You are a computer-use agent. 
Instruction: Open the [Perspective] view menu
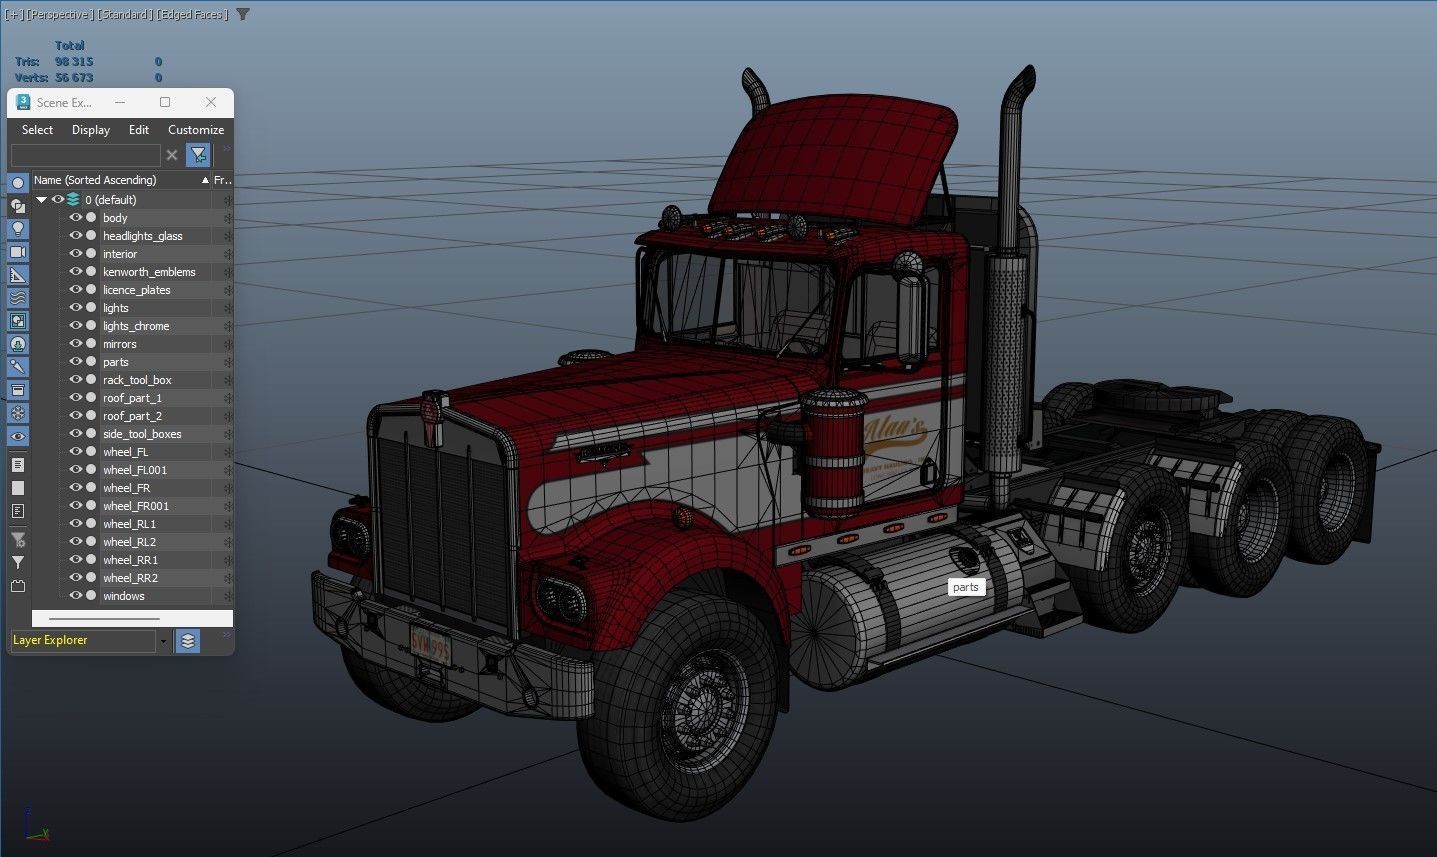coord(59,14)
